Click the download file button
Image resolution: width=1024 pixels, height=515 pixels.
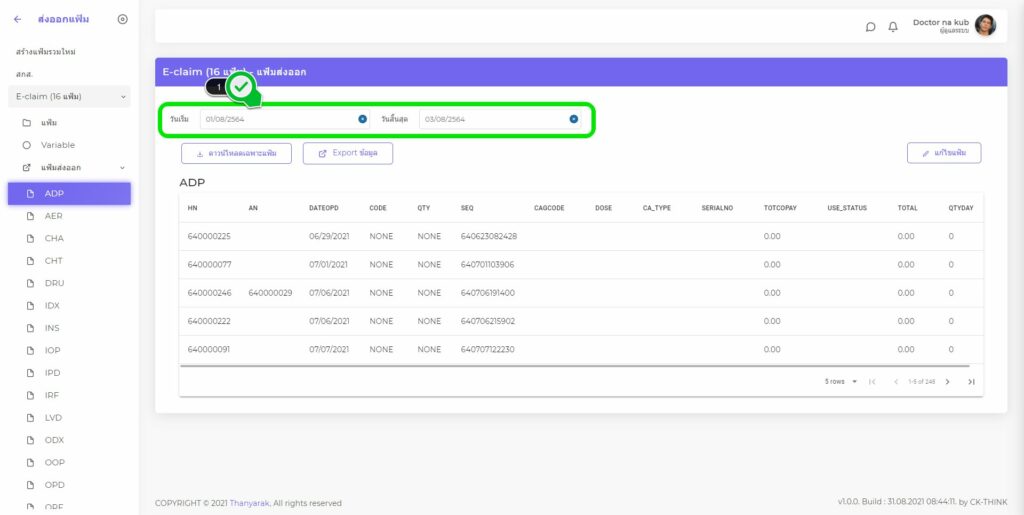tap(236, 153)
